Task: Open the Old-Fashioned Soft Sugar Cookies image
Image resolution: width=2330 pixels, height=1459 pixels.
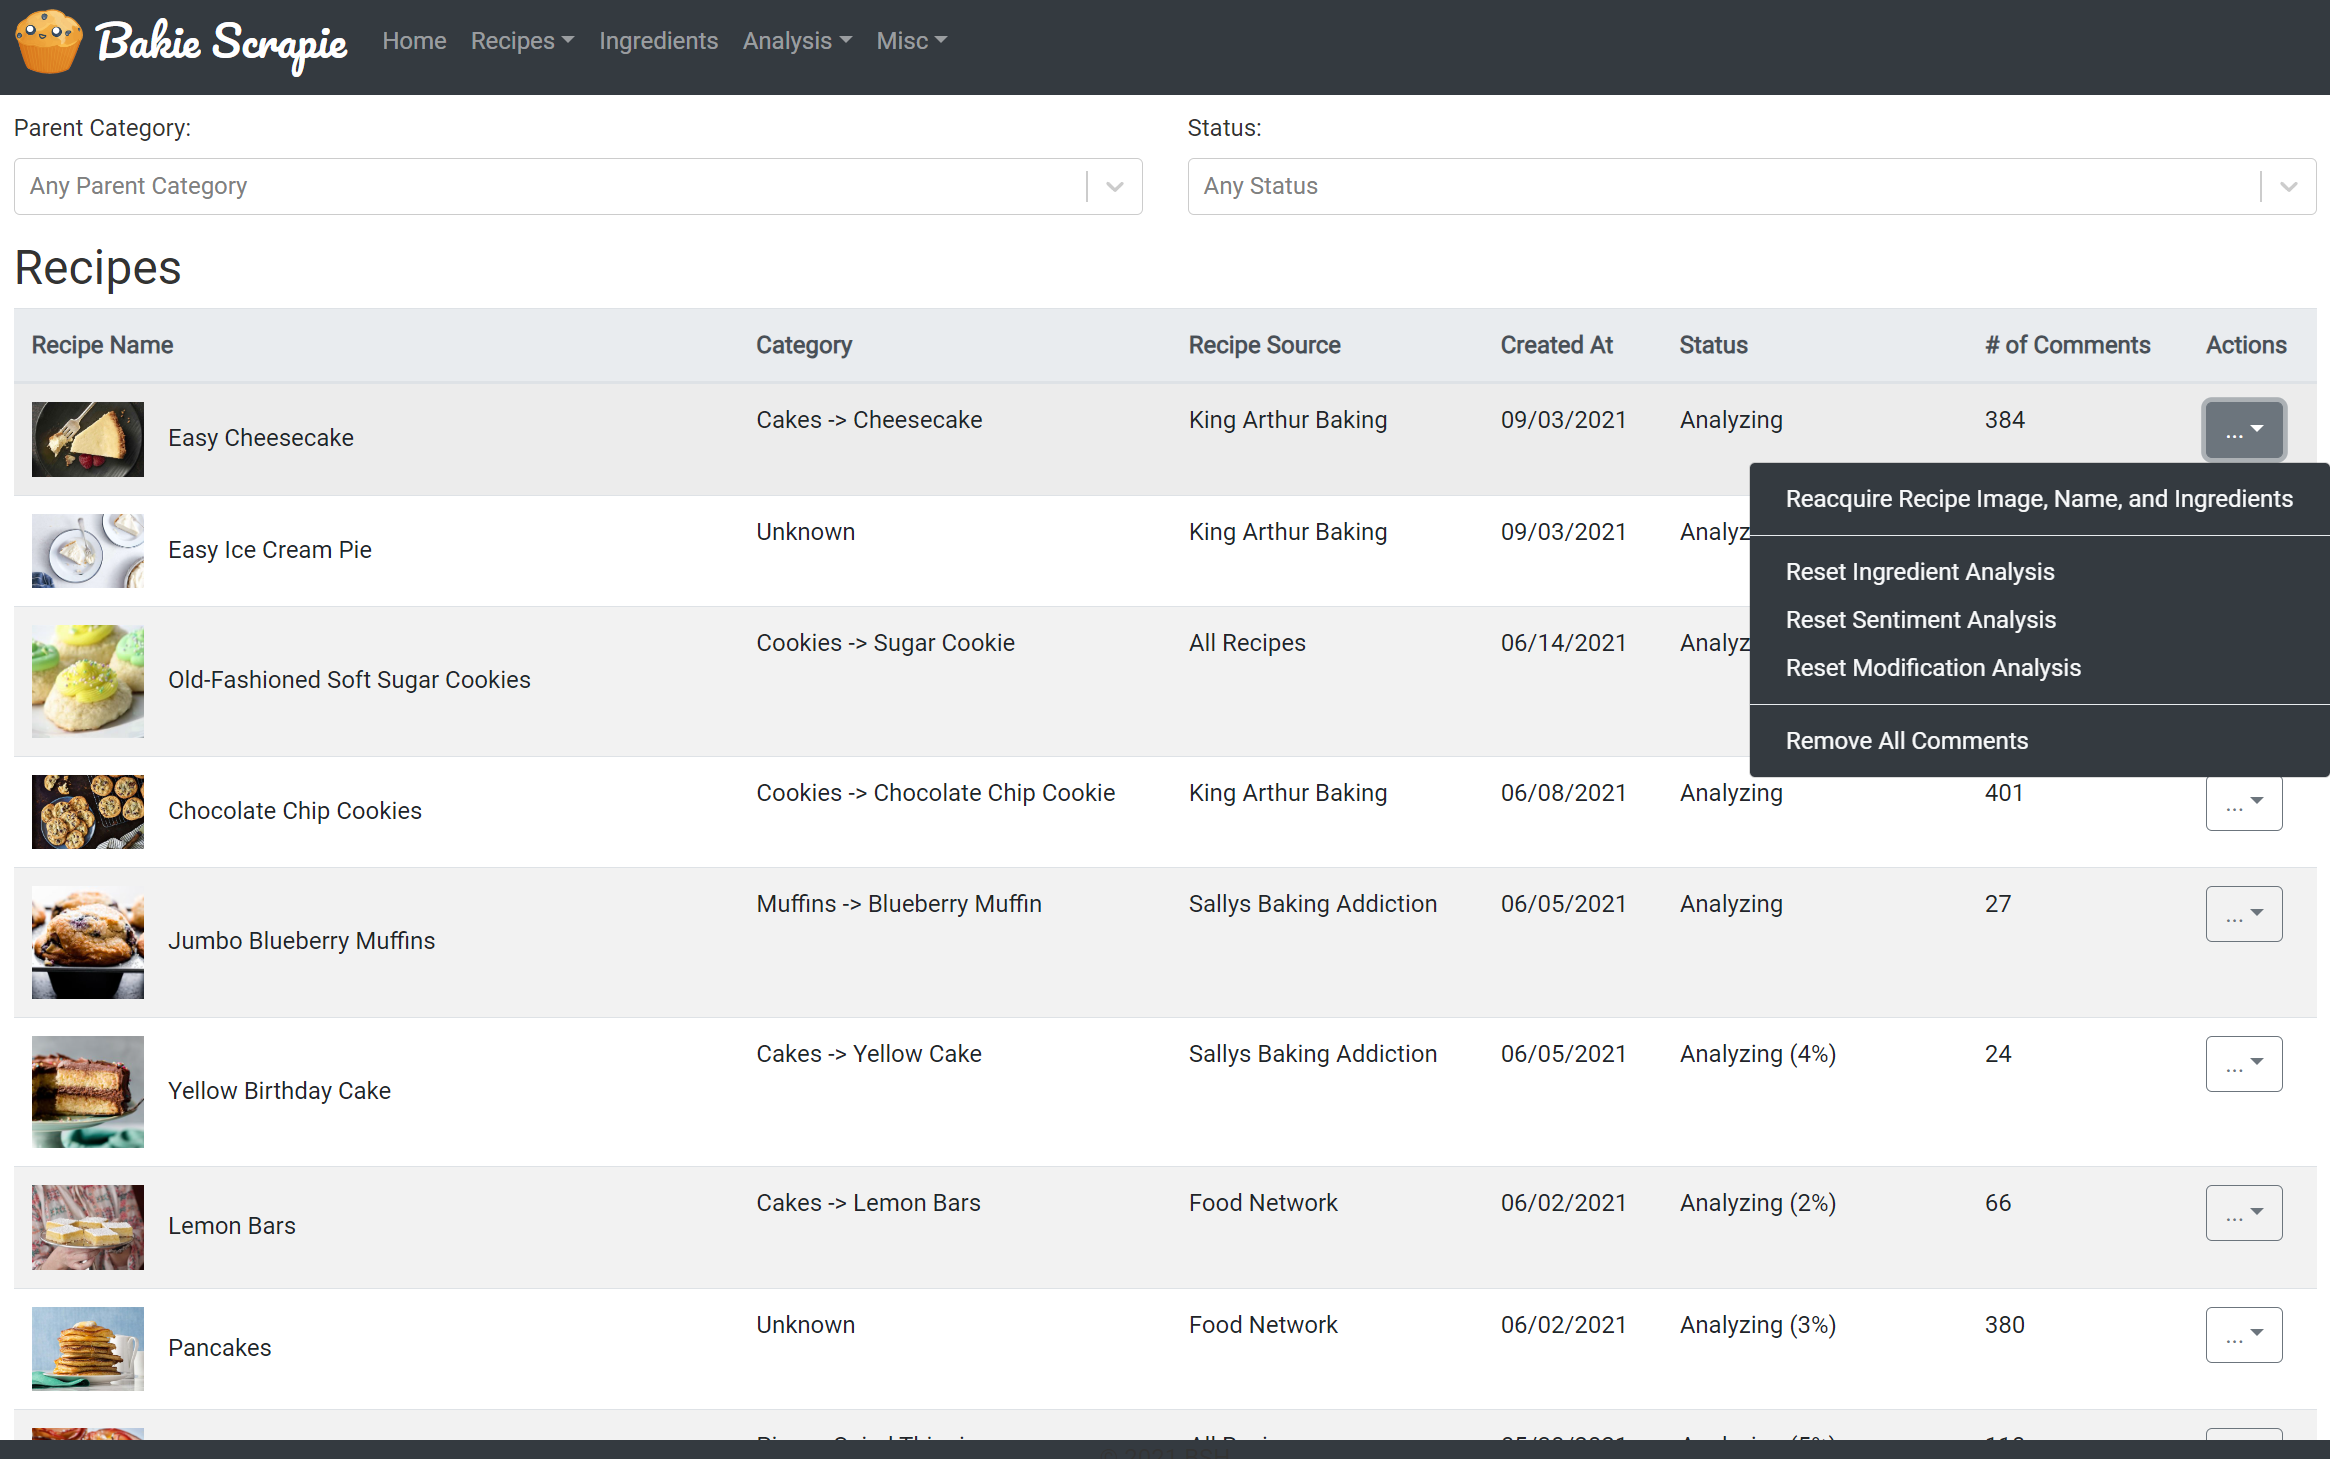Action: (88, 681)
